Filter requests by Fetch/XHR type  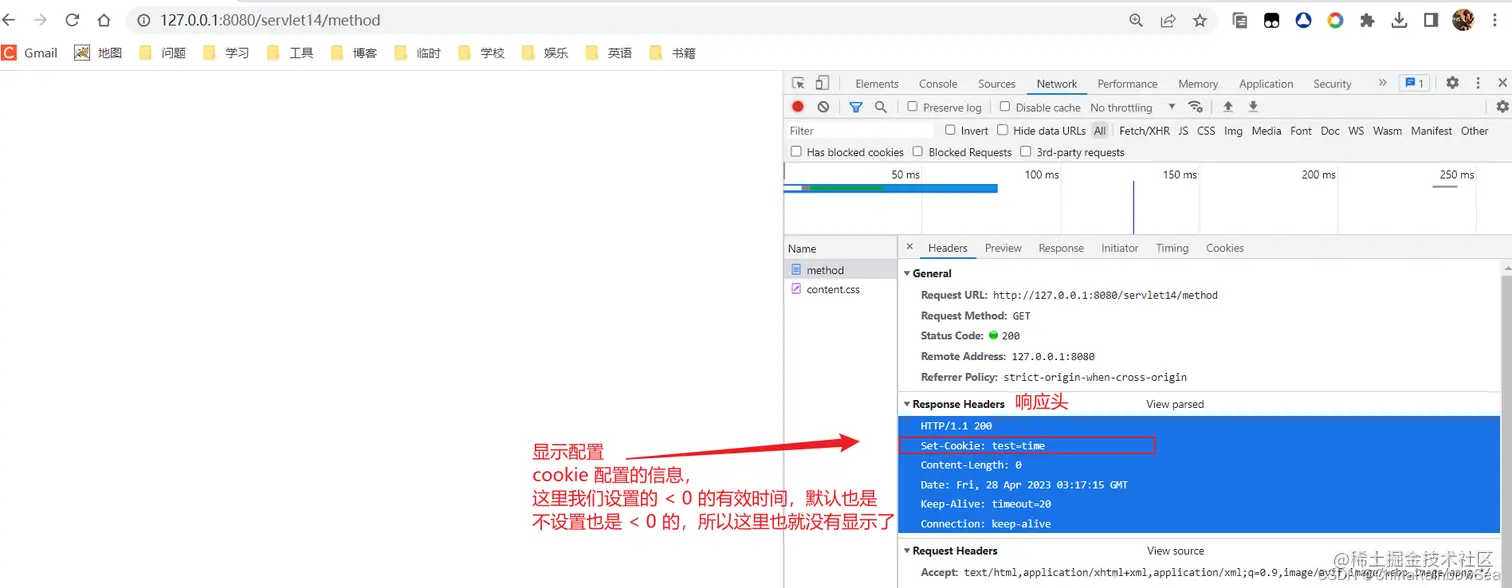coord(1144,131)
